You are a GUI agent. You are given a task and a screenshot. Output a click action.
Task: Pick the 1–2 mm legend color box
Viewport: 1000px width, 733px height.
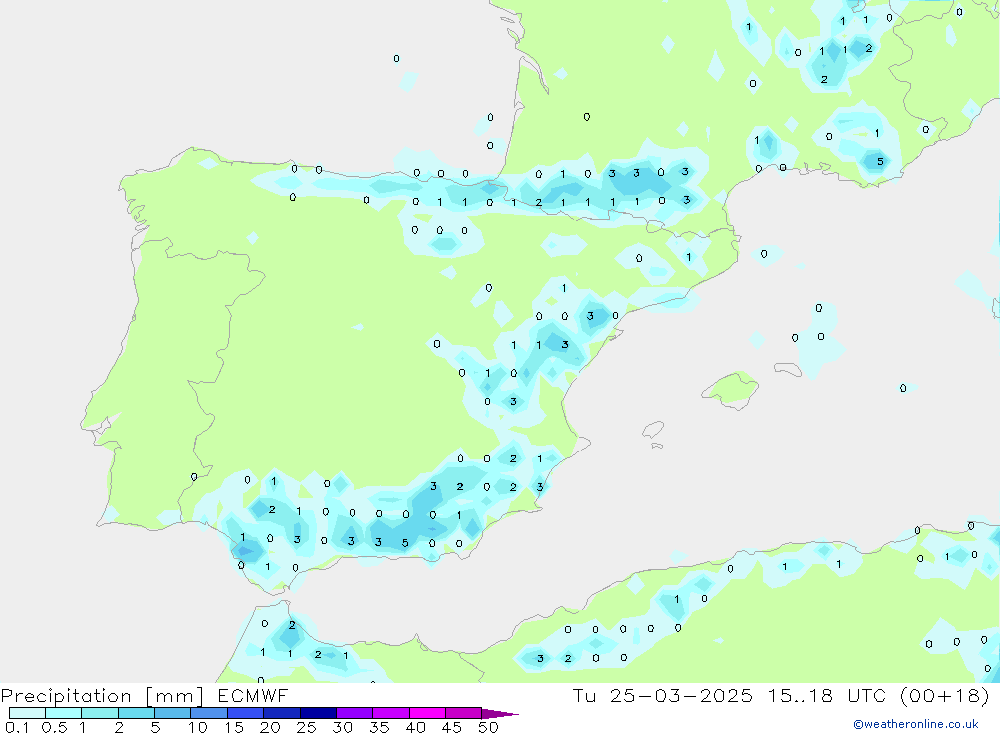coord(99,713)
